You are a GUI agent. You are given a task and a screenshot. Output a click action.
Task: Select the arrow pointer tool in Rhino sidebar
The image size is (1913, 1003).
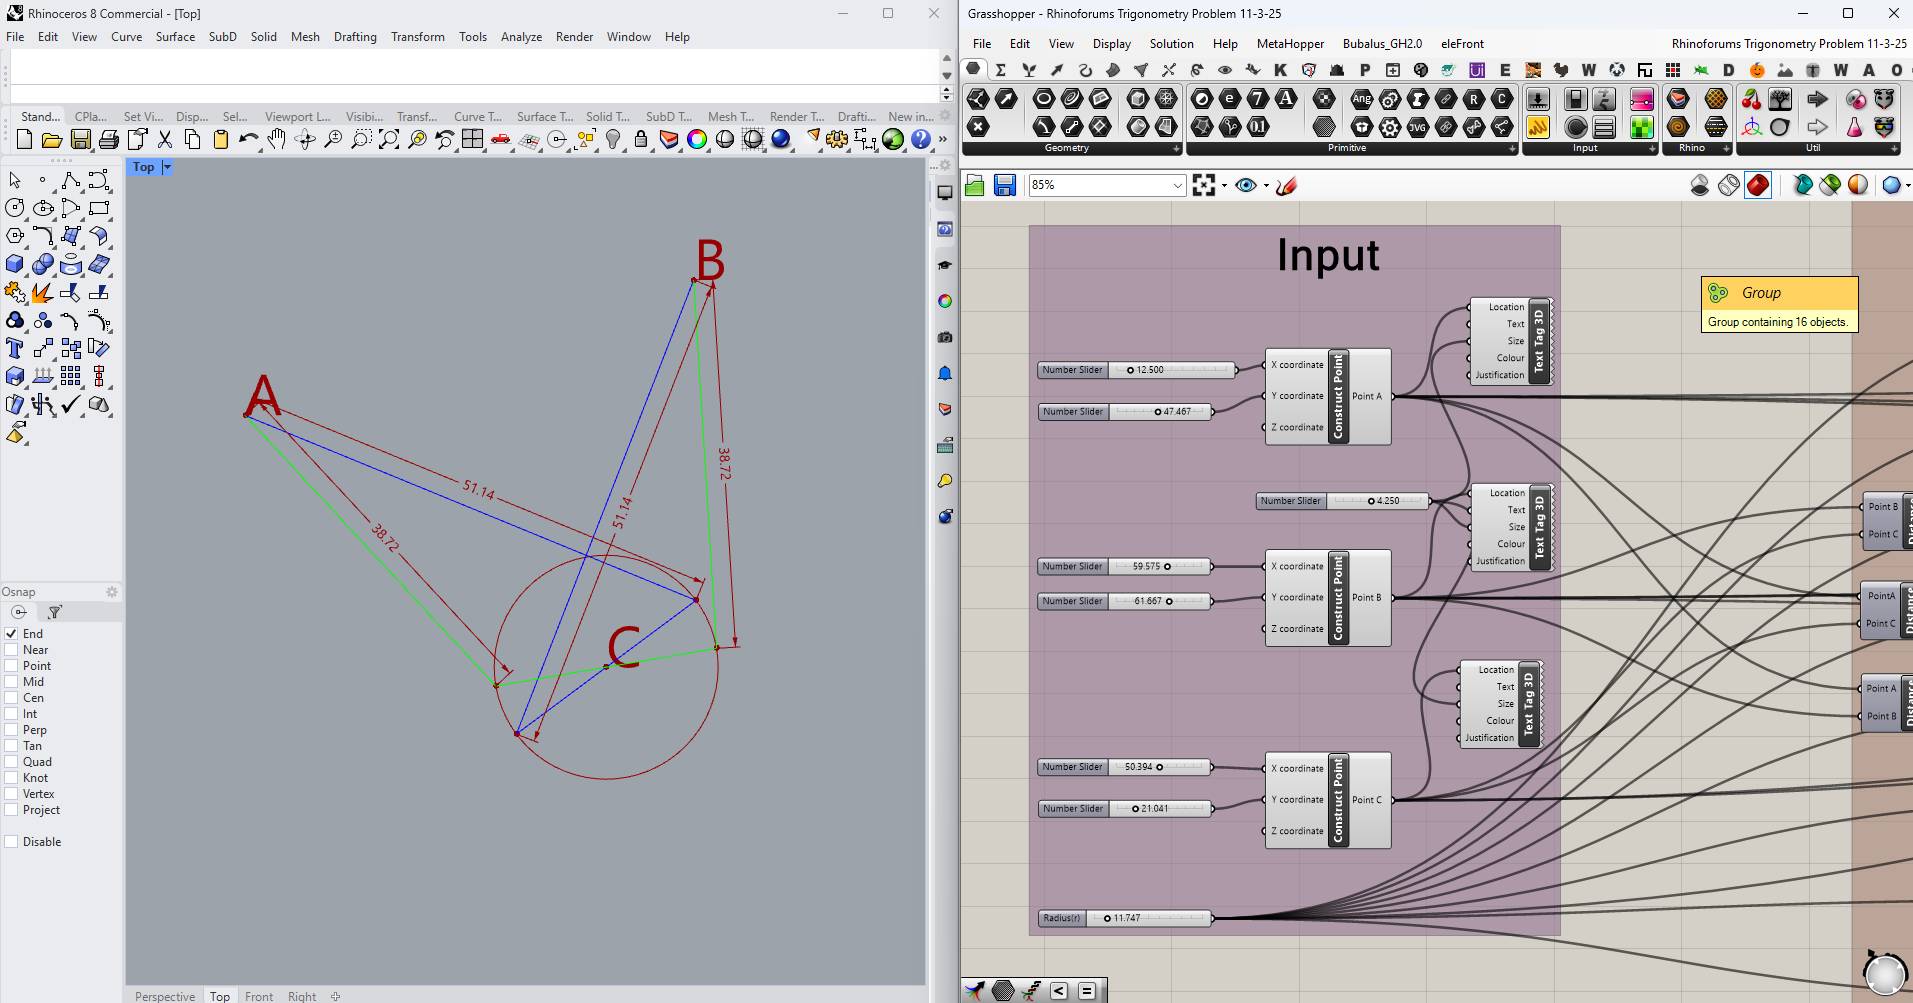15,181
